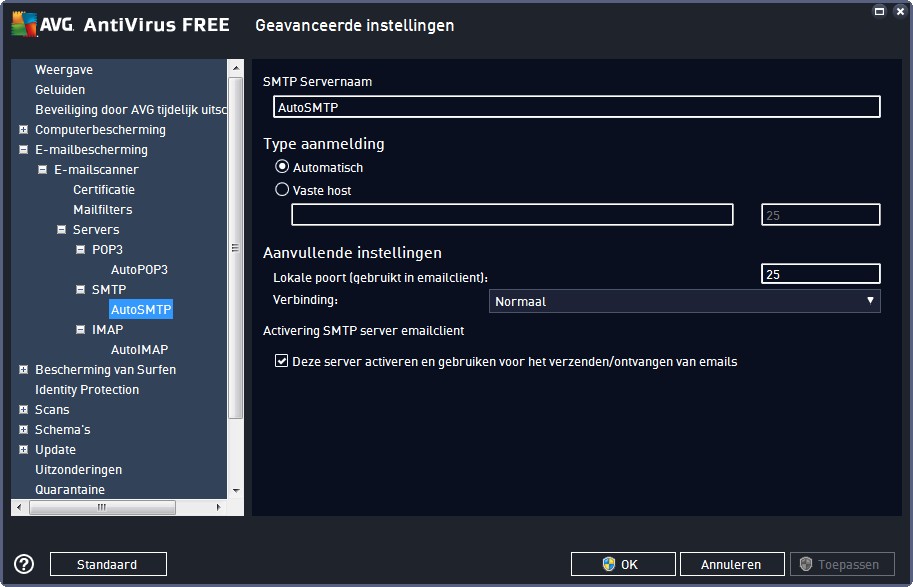The height and width of the screenshot is (587, 913).
Task: Open the Verbinding dropdown showing Normaal
Action: click(x=684, y=301)
